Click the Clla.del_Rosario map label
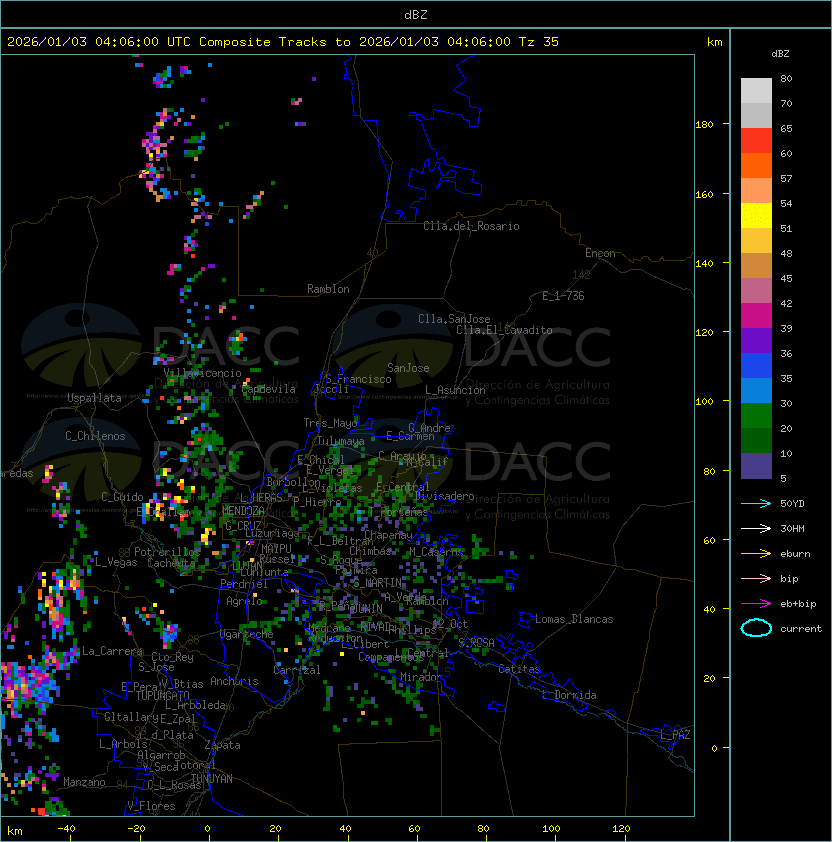Screen dimensions: 832x842 pos(471,226)
